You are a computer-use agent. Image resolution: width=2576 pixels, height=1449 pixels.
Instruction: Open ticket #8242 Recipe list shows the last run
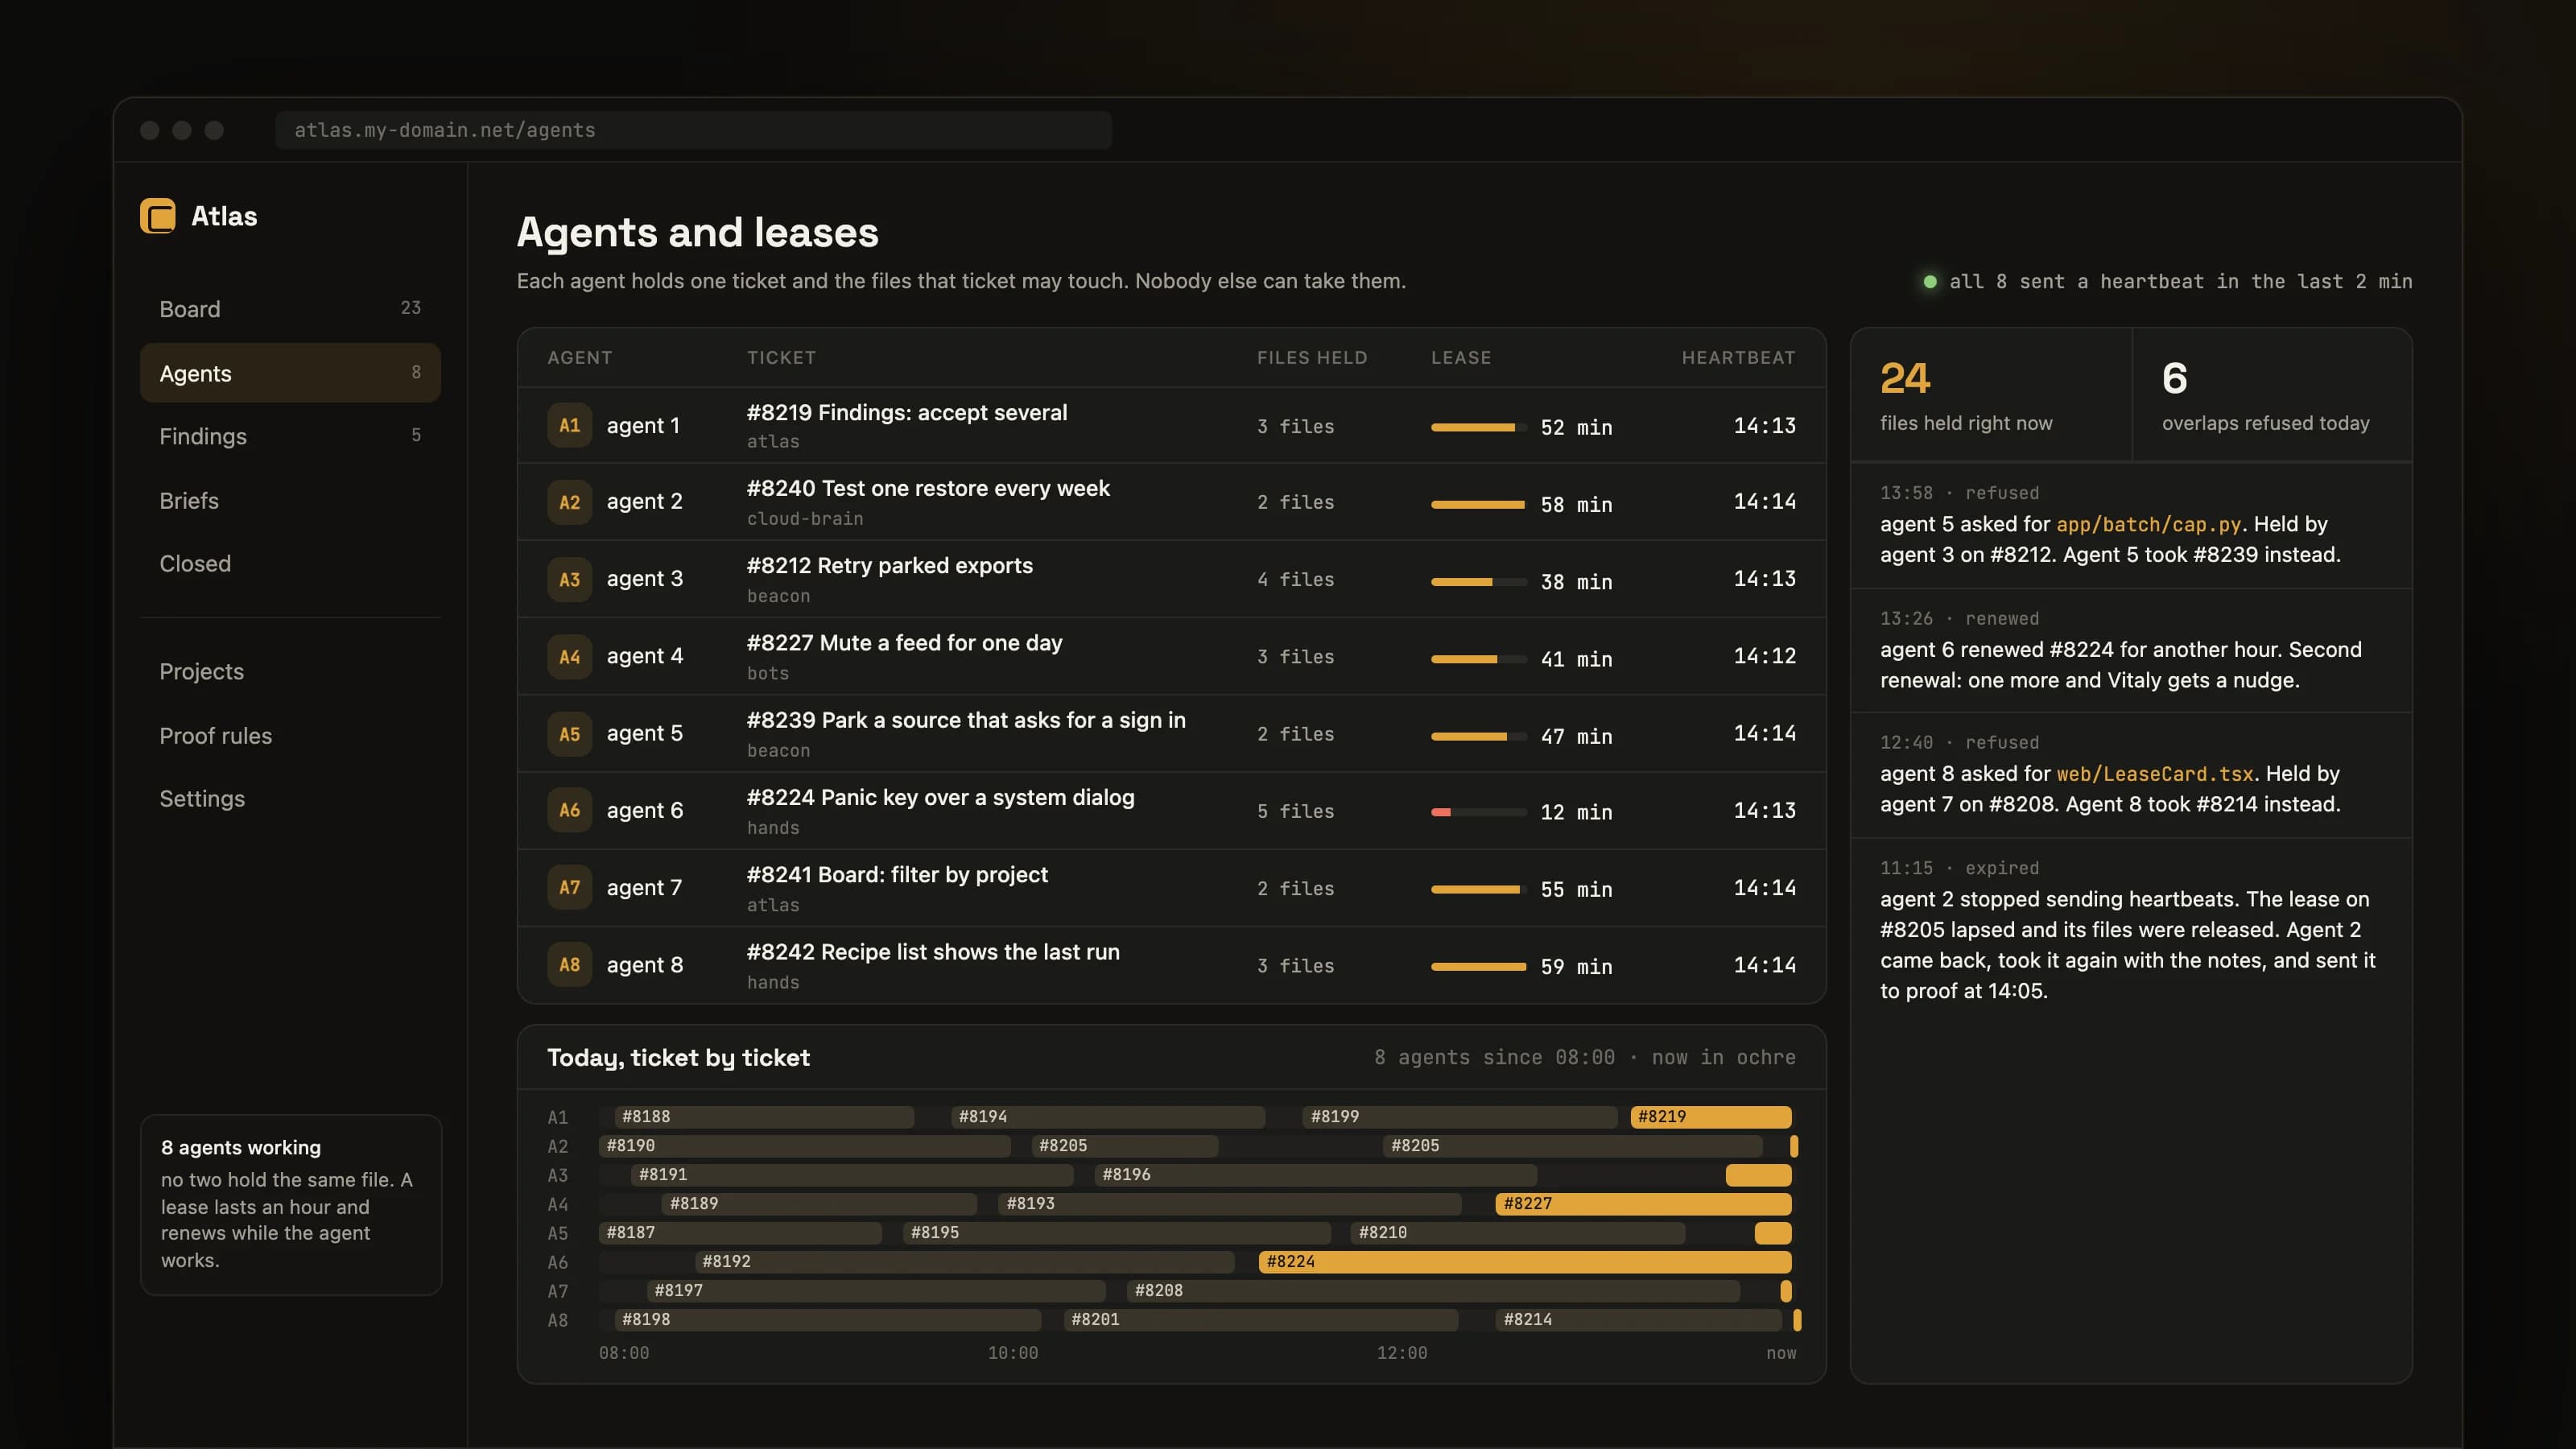pyautogui.click(x=933, y=951)
